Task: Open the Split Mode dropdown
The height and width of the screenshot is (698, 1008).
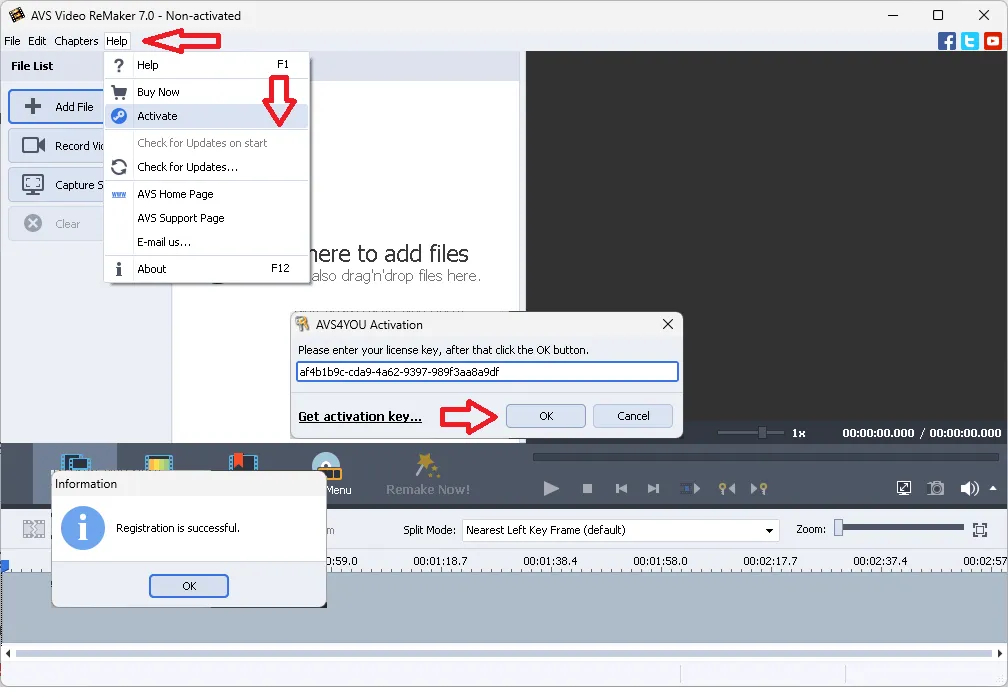Action: tap(621, 530)
